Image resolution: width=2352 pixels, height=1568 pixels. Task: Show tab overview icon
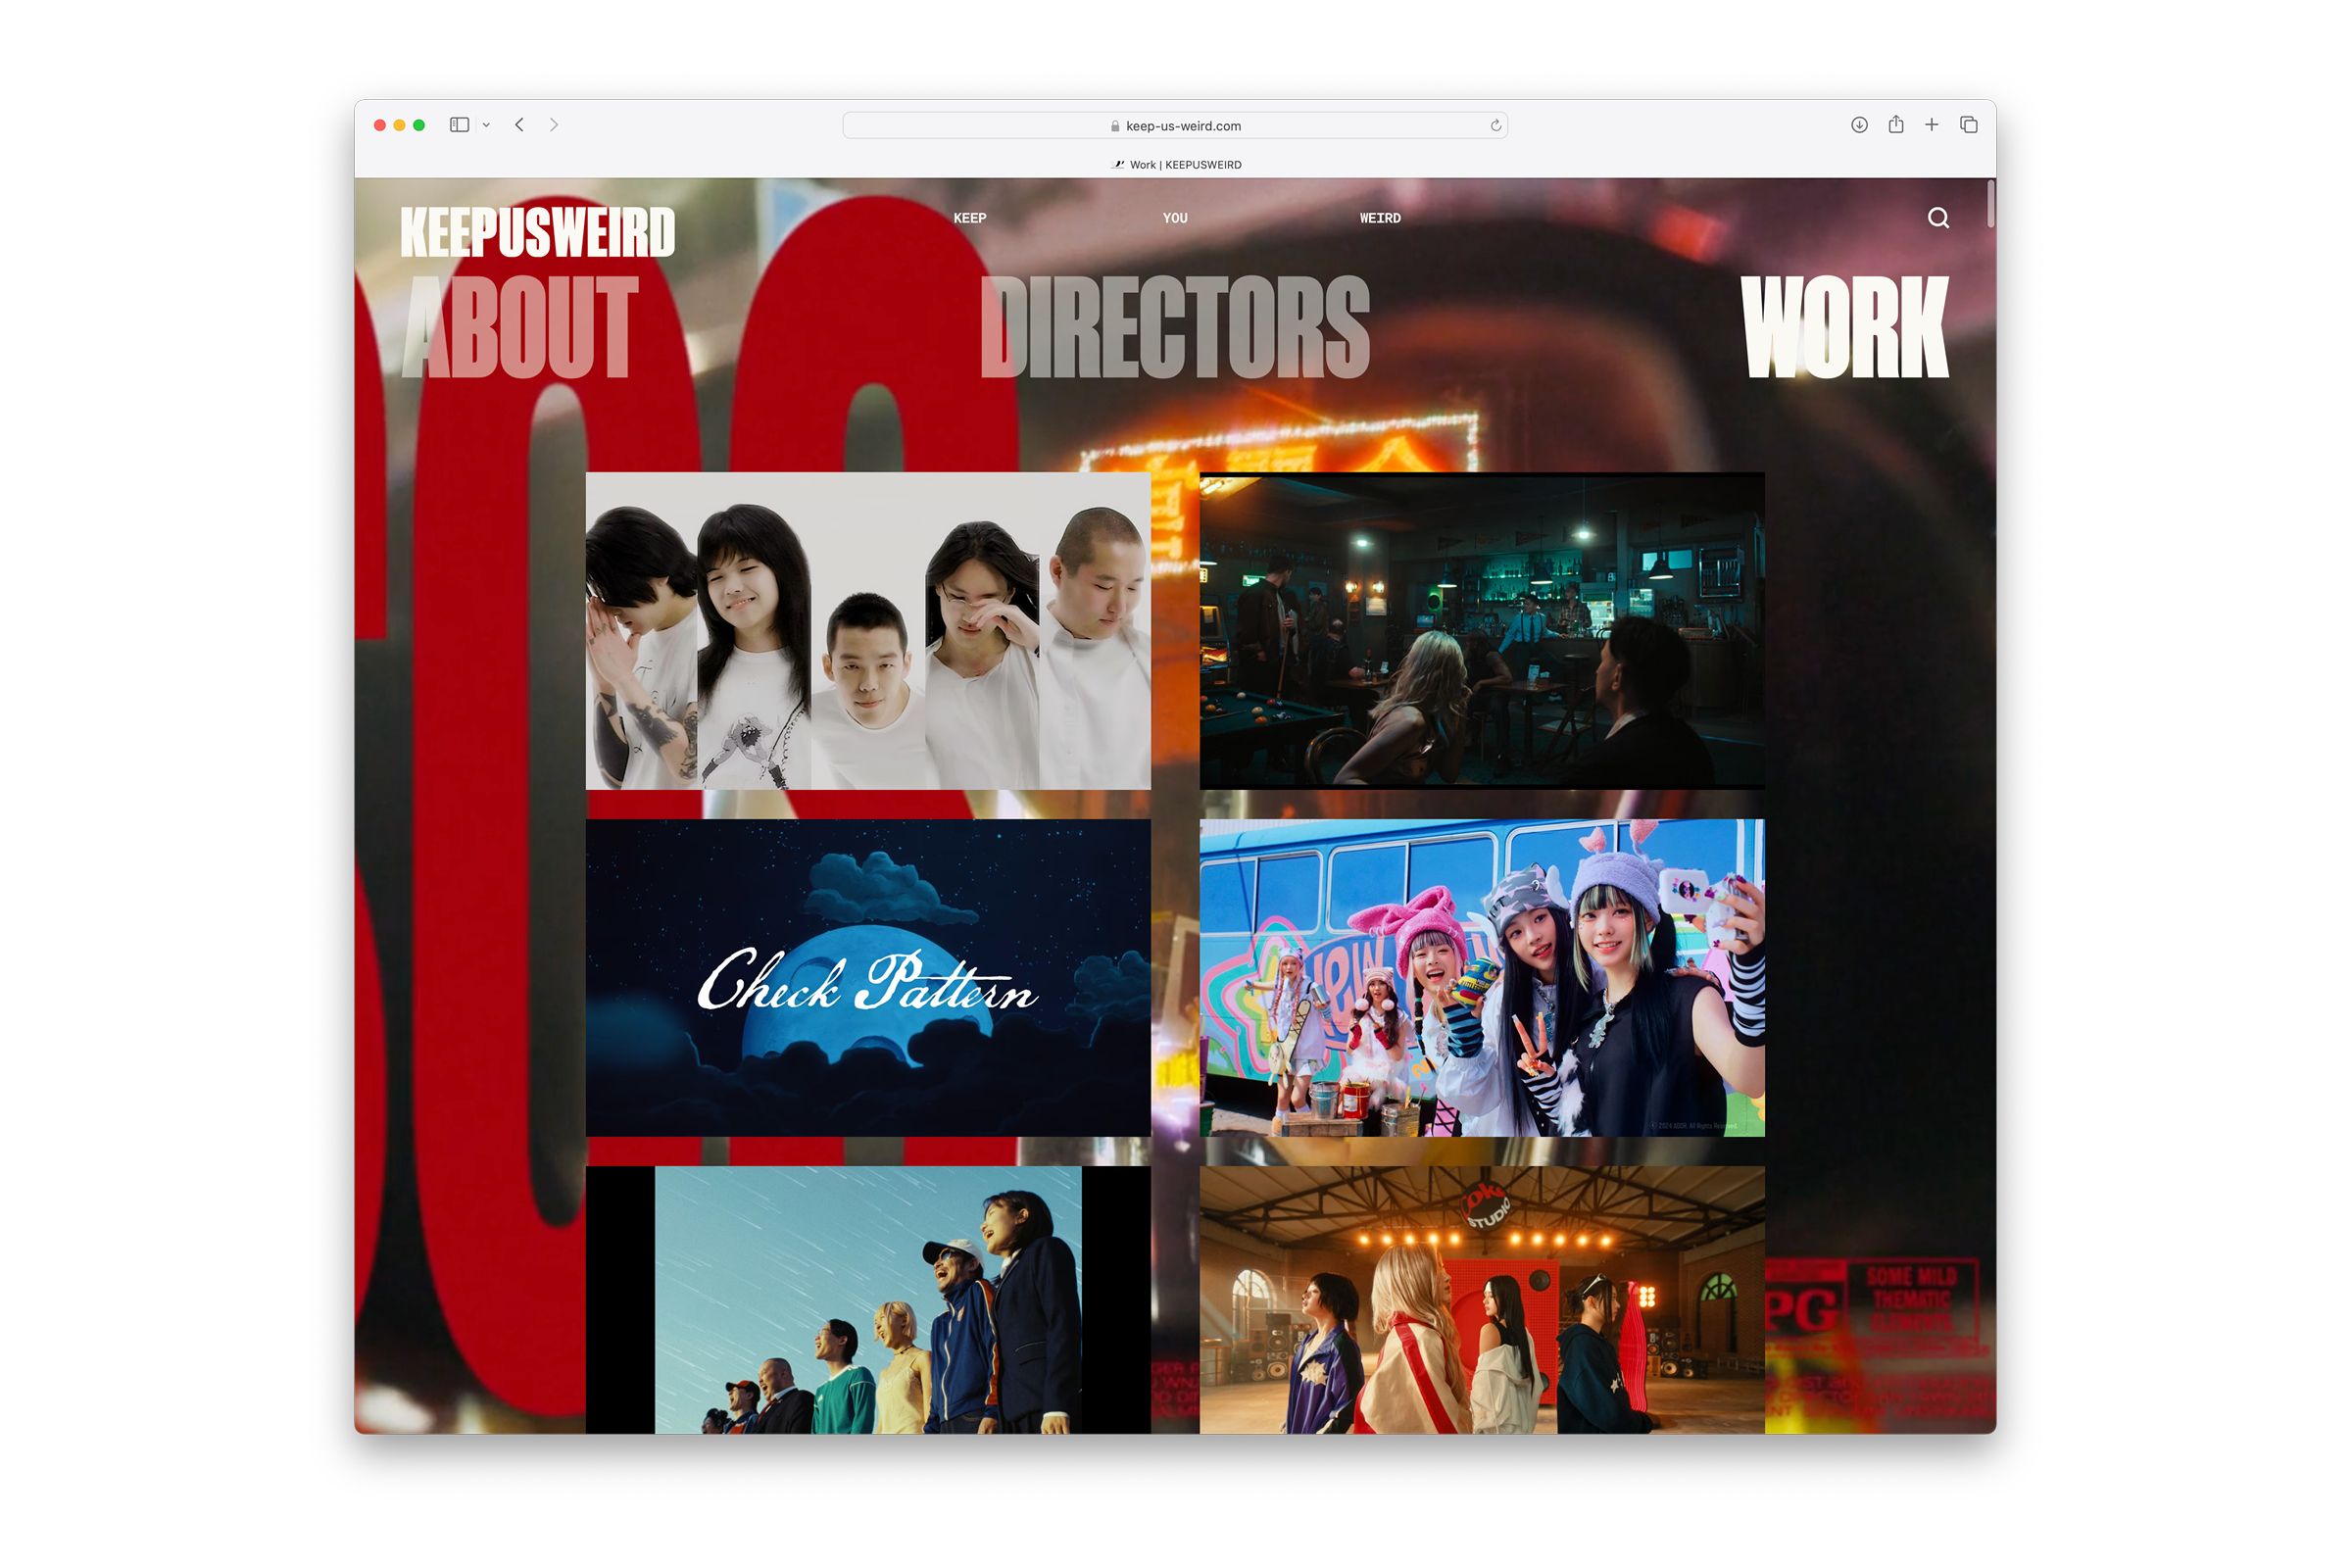[1968, 125]
